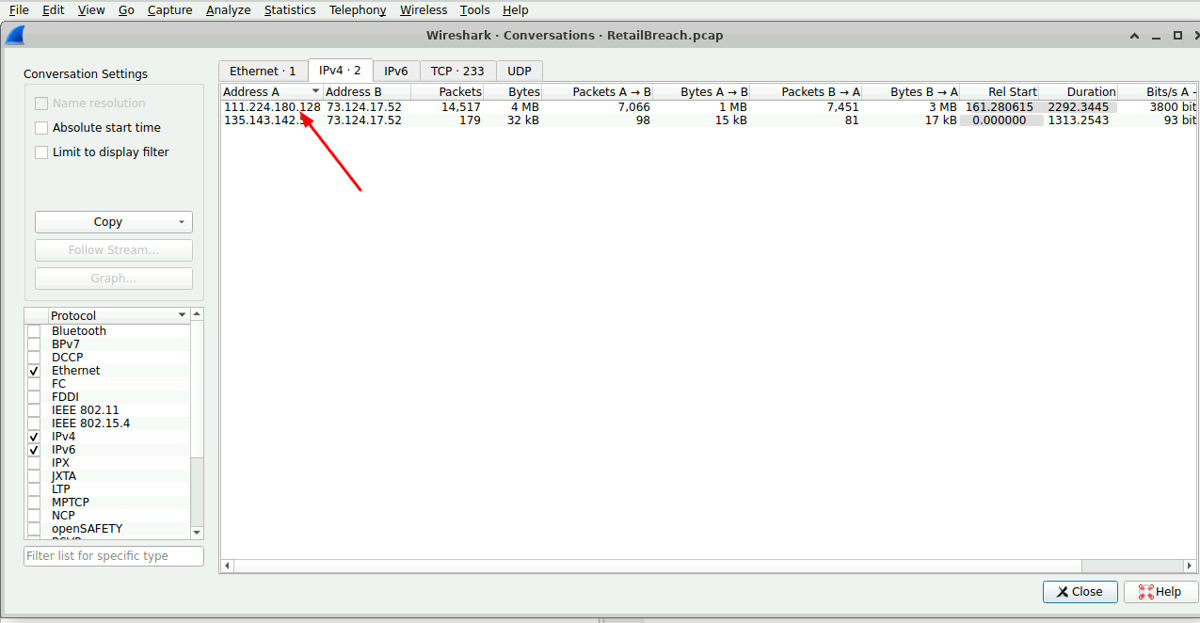The height and width of the screenshot is (623, 1200).
Task: Click table horizontal scroll right arrow
Action: tap(1191, 566)
